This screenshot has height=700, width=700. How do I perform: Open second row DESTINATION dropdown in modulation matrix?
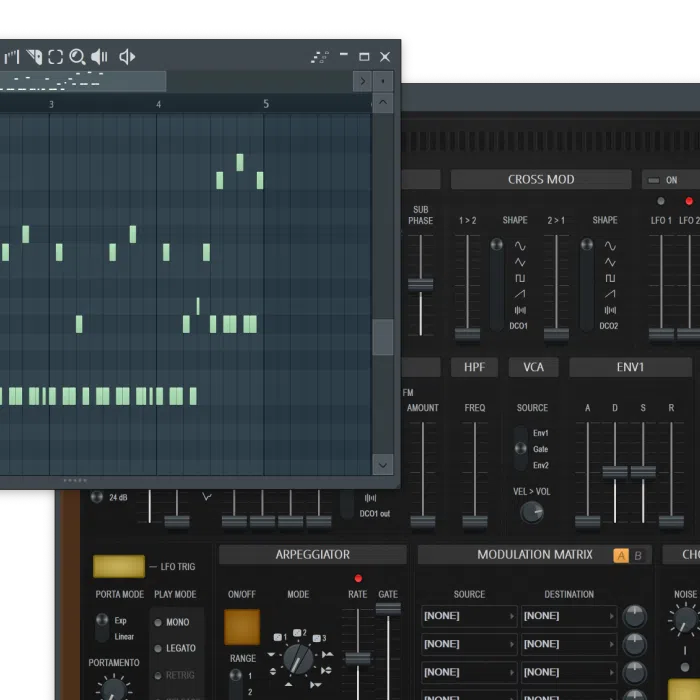pos(569,644)
